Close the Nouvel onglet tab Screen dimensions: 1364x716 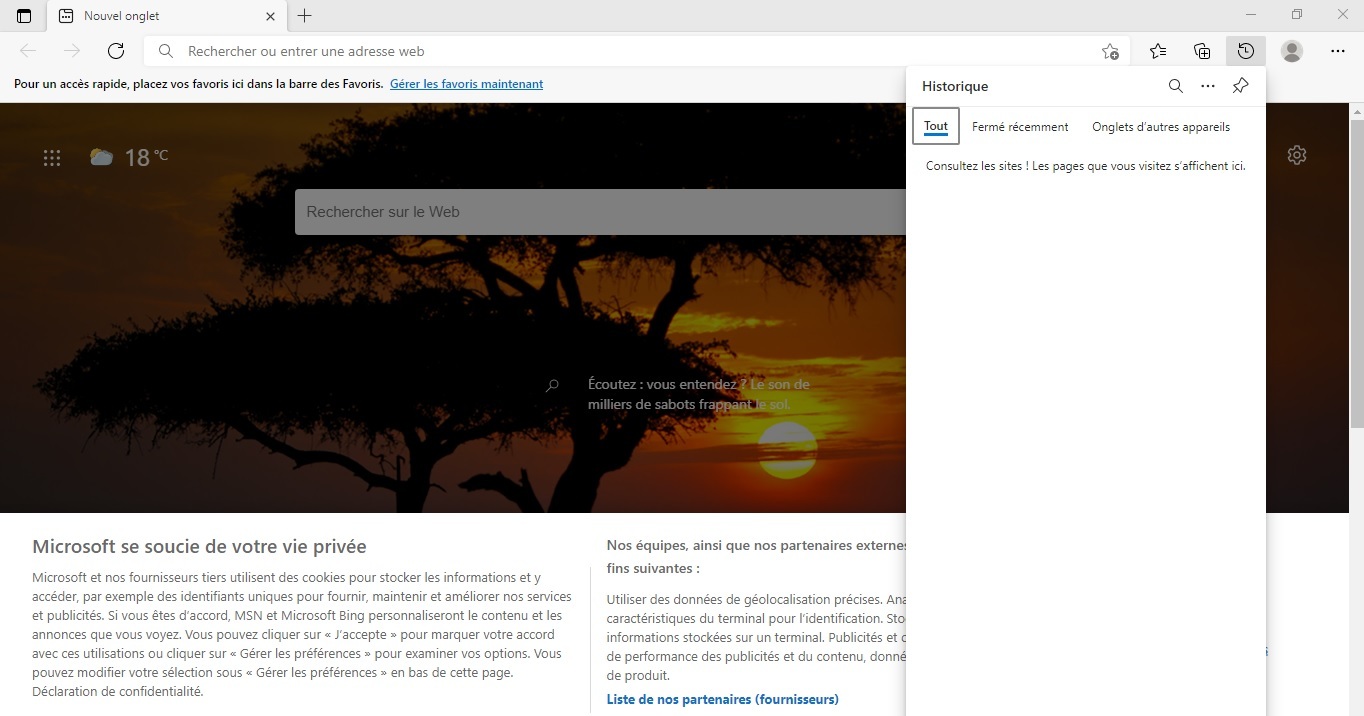[270, 16]
